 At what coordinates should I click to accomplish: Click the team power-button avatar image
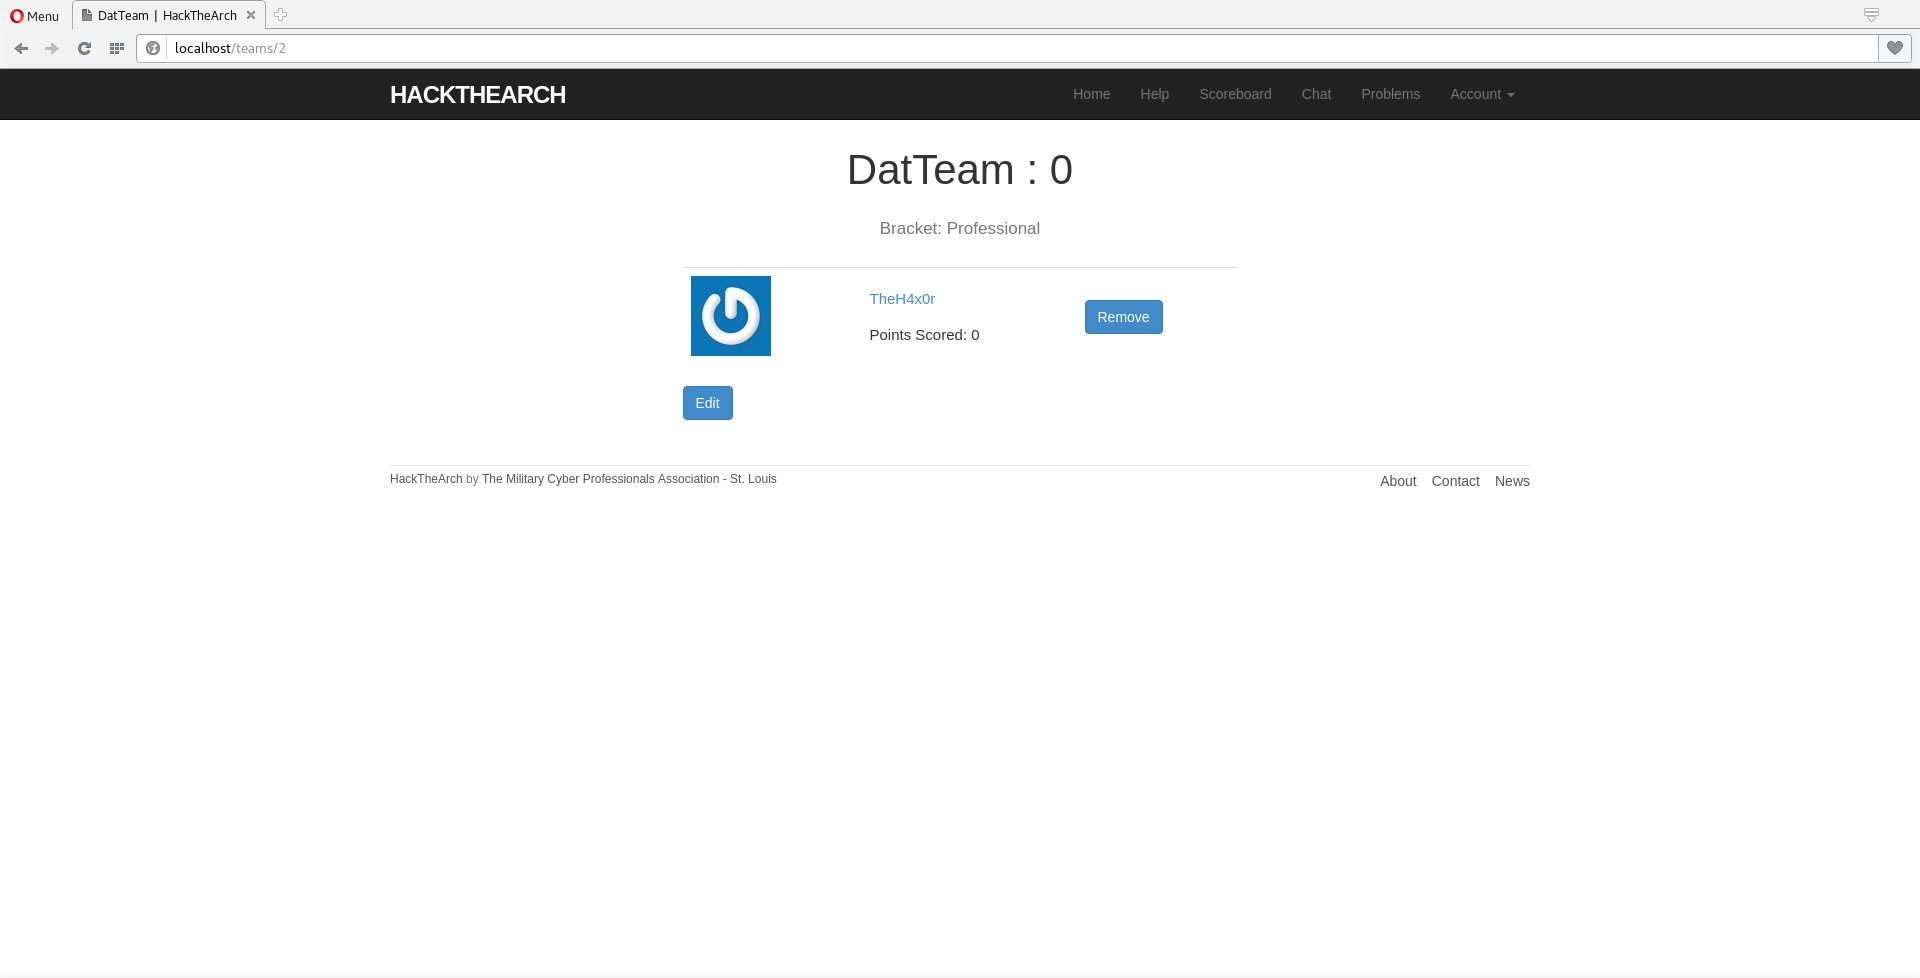click(730, 316)
